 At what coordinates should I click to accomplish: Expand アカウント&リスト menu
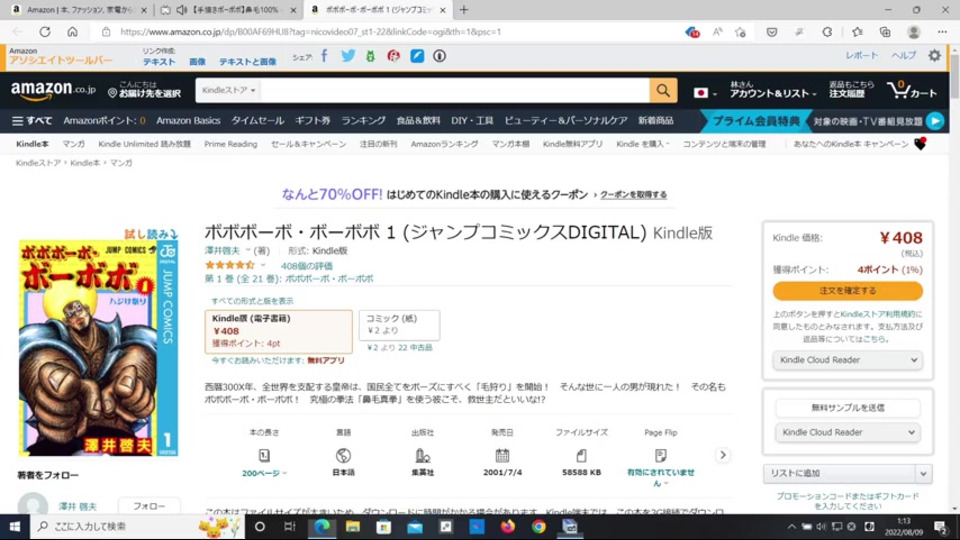coord(773,90)
